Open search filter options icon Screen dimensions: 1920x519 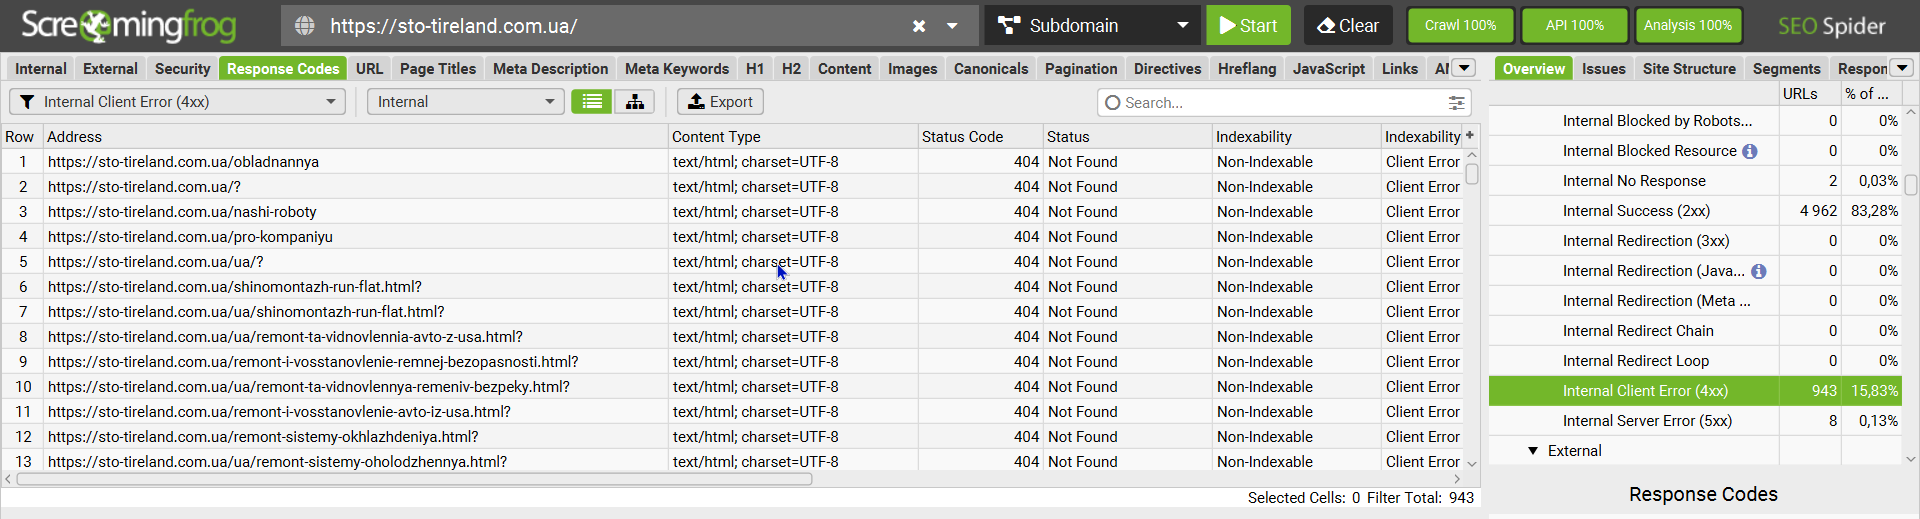1457,103
